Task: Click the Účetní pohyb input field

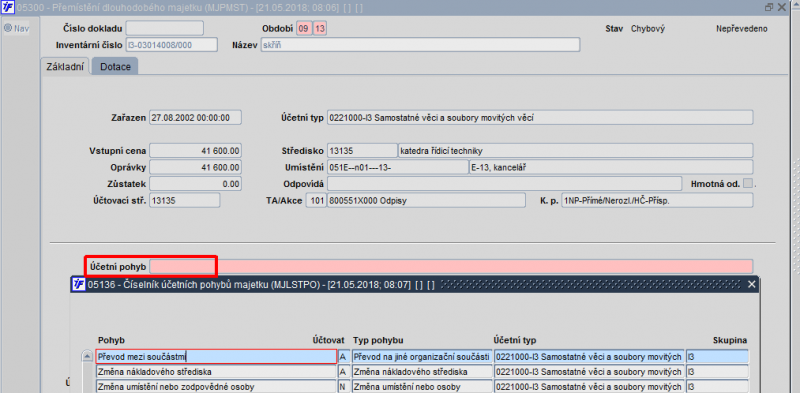Action: [451, 266]
